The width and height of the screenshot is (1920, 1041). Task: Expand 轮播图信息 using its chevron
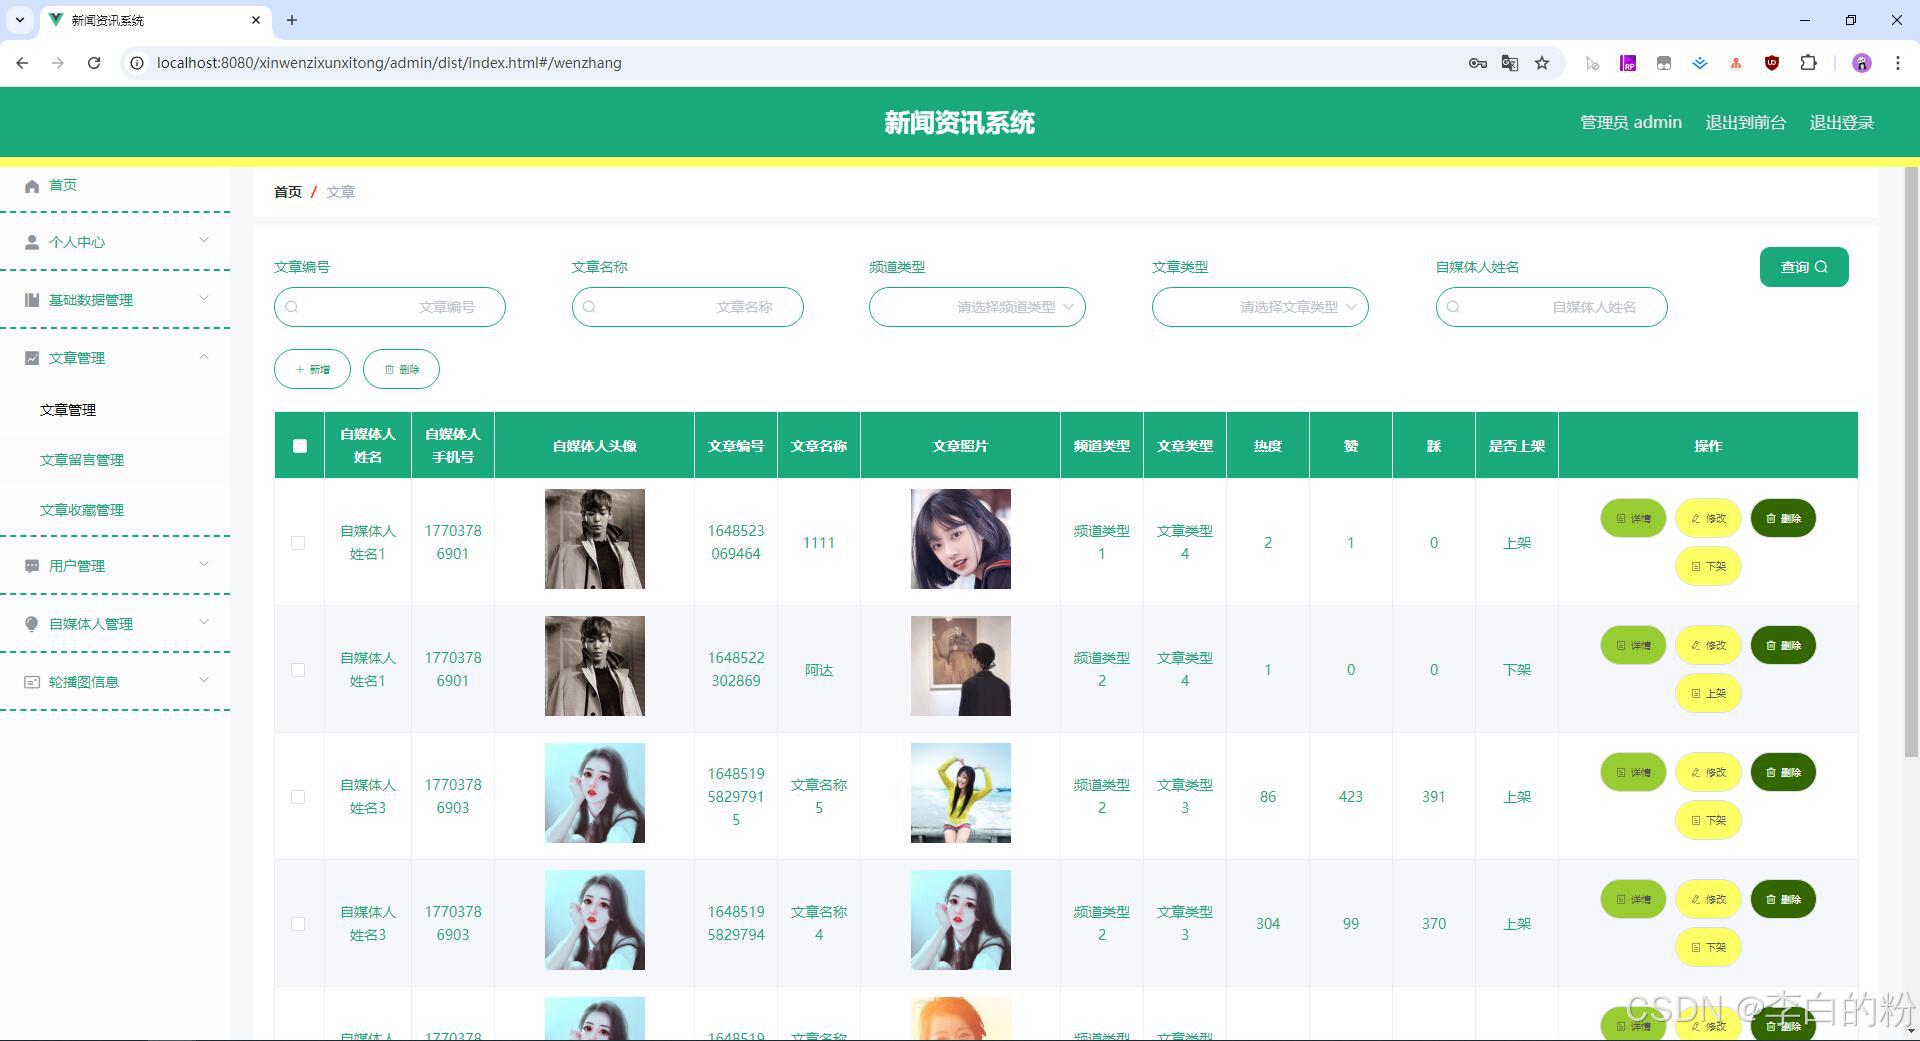[204, 680]
